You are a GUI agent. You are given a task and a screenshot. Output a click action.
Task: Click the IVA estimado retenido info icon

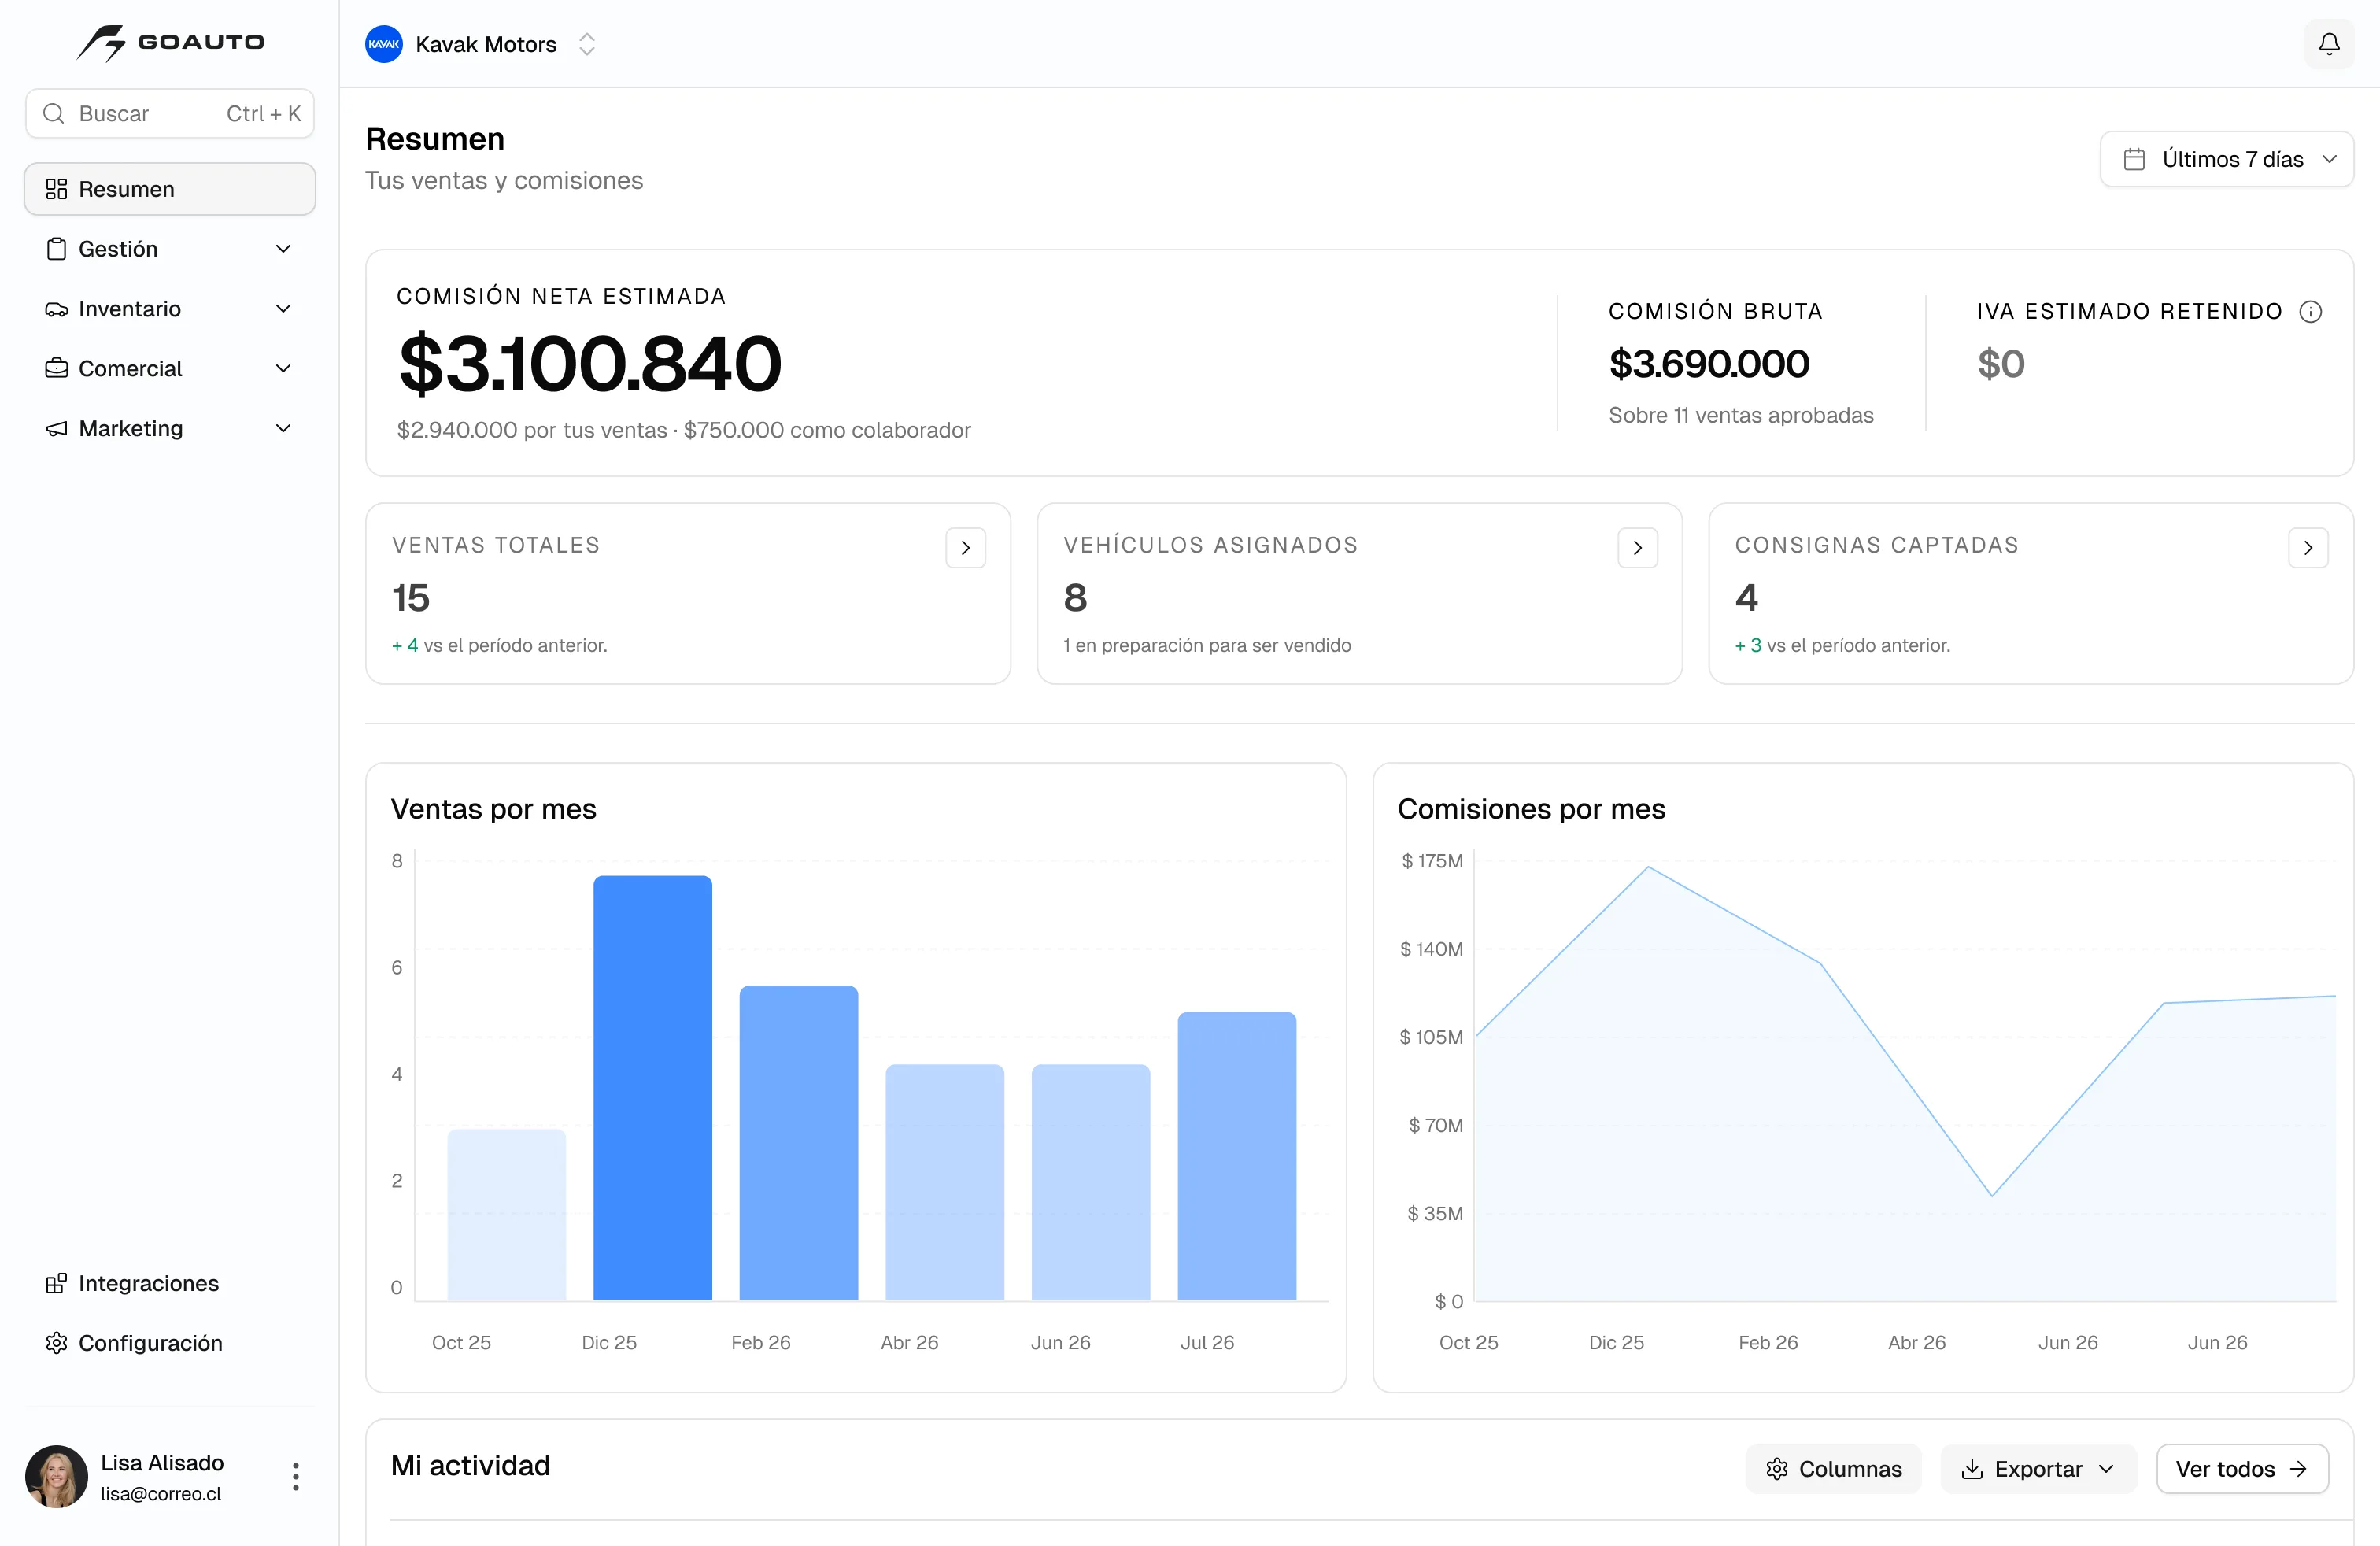(x=2310, y=312)
